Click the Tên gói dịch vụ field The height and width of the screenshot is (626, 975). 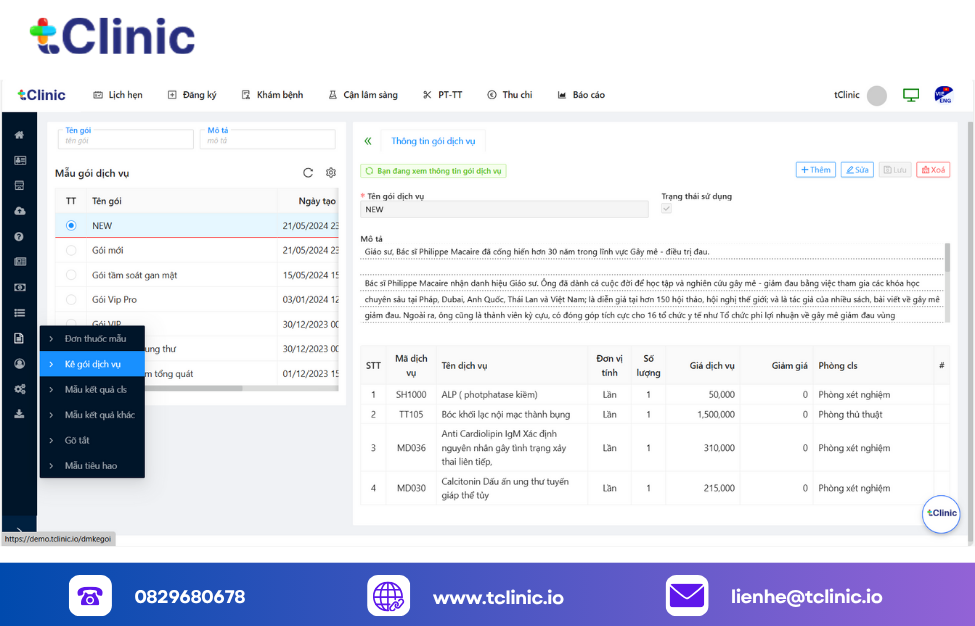click(504, 209)
